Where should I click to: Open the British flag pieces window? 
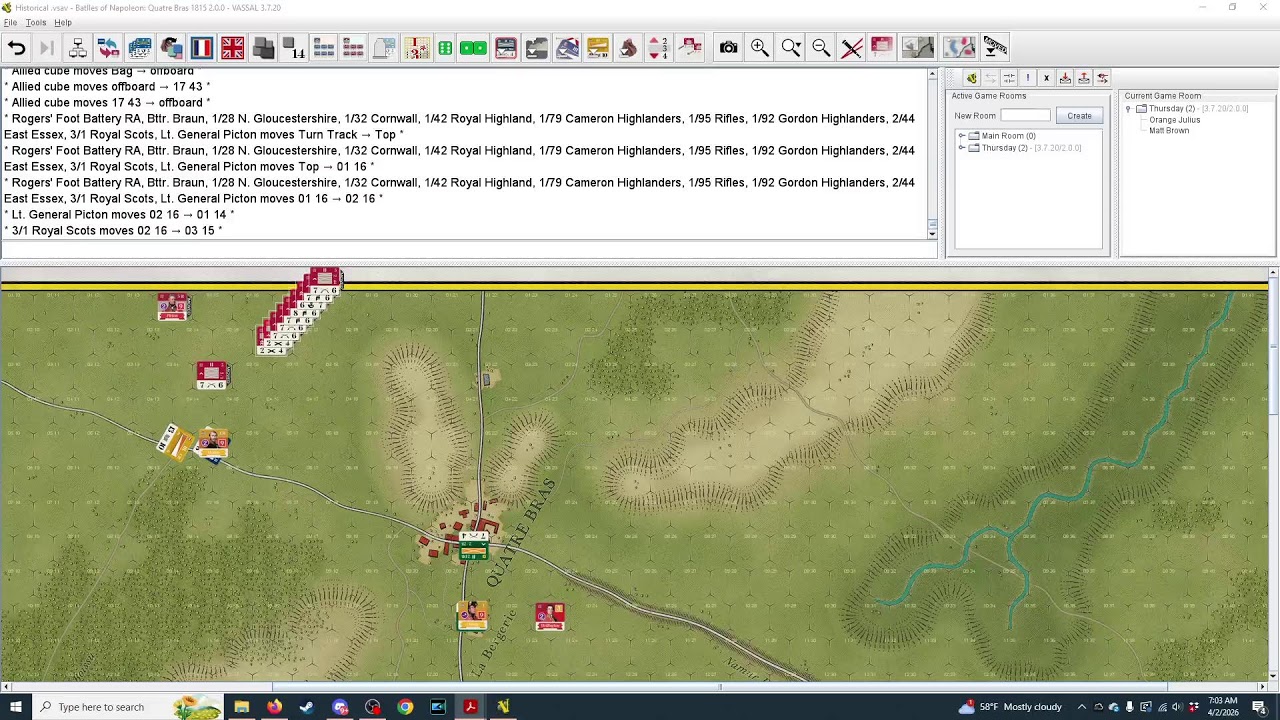coord(232,47)
